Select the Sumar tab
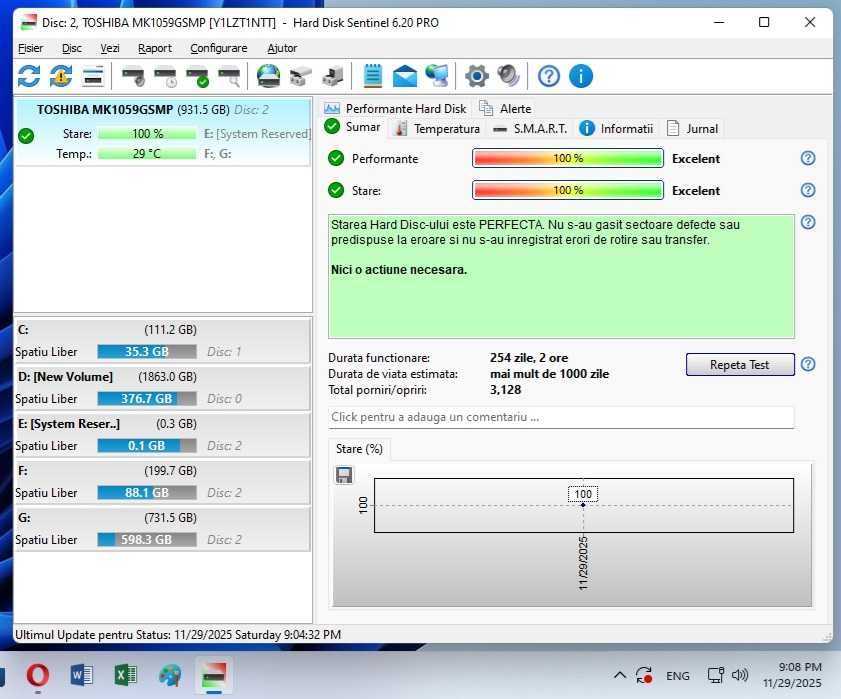Screen dimensions: 841x699 (353, 127)
